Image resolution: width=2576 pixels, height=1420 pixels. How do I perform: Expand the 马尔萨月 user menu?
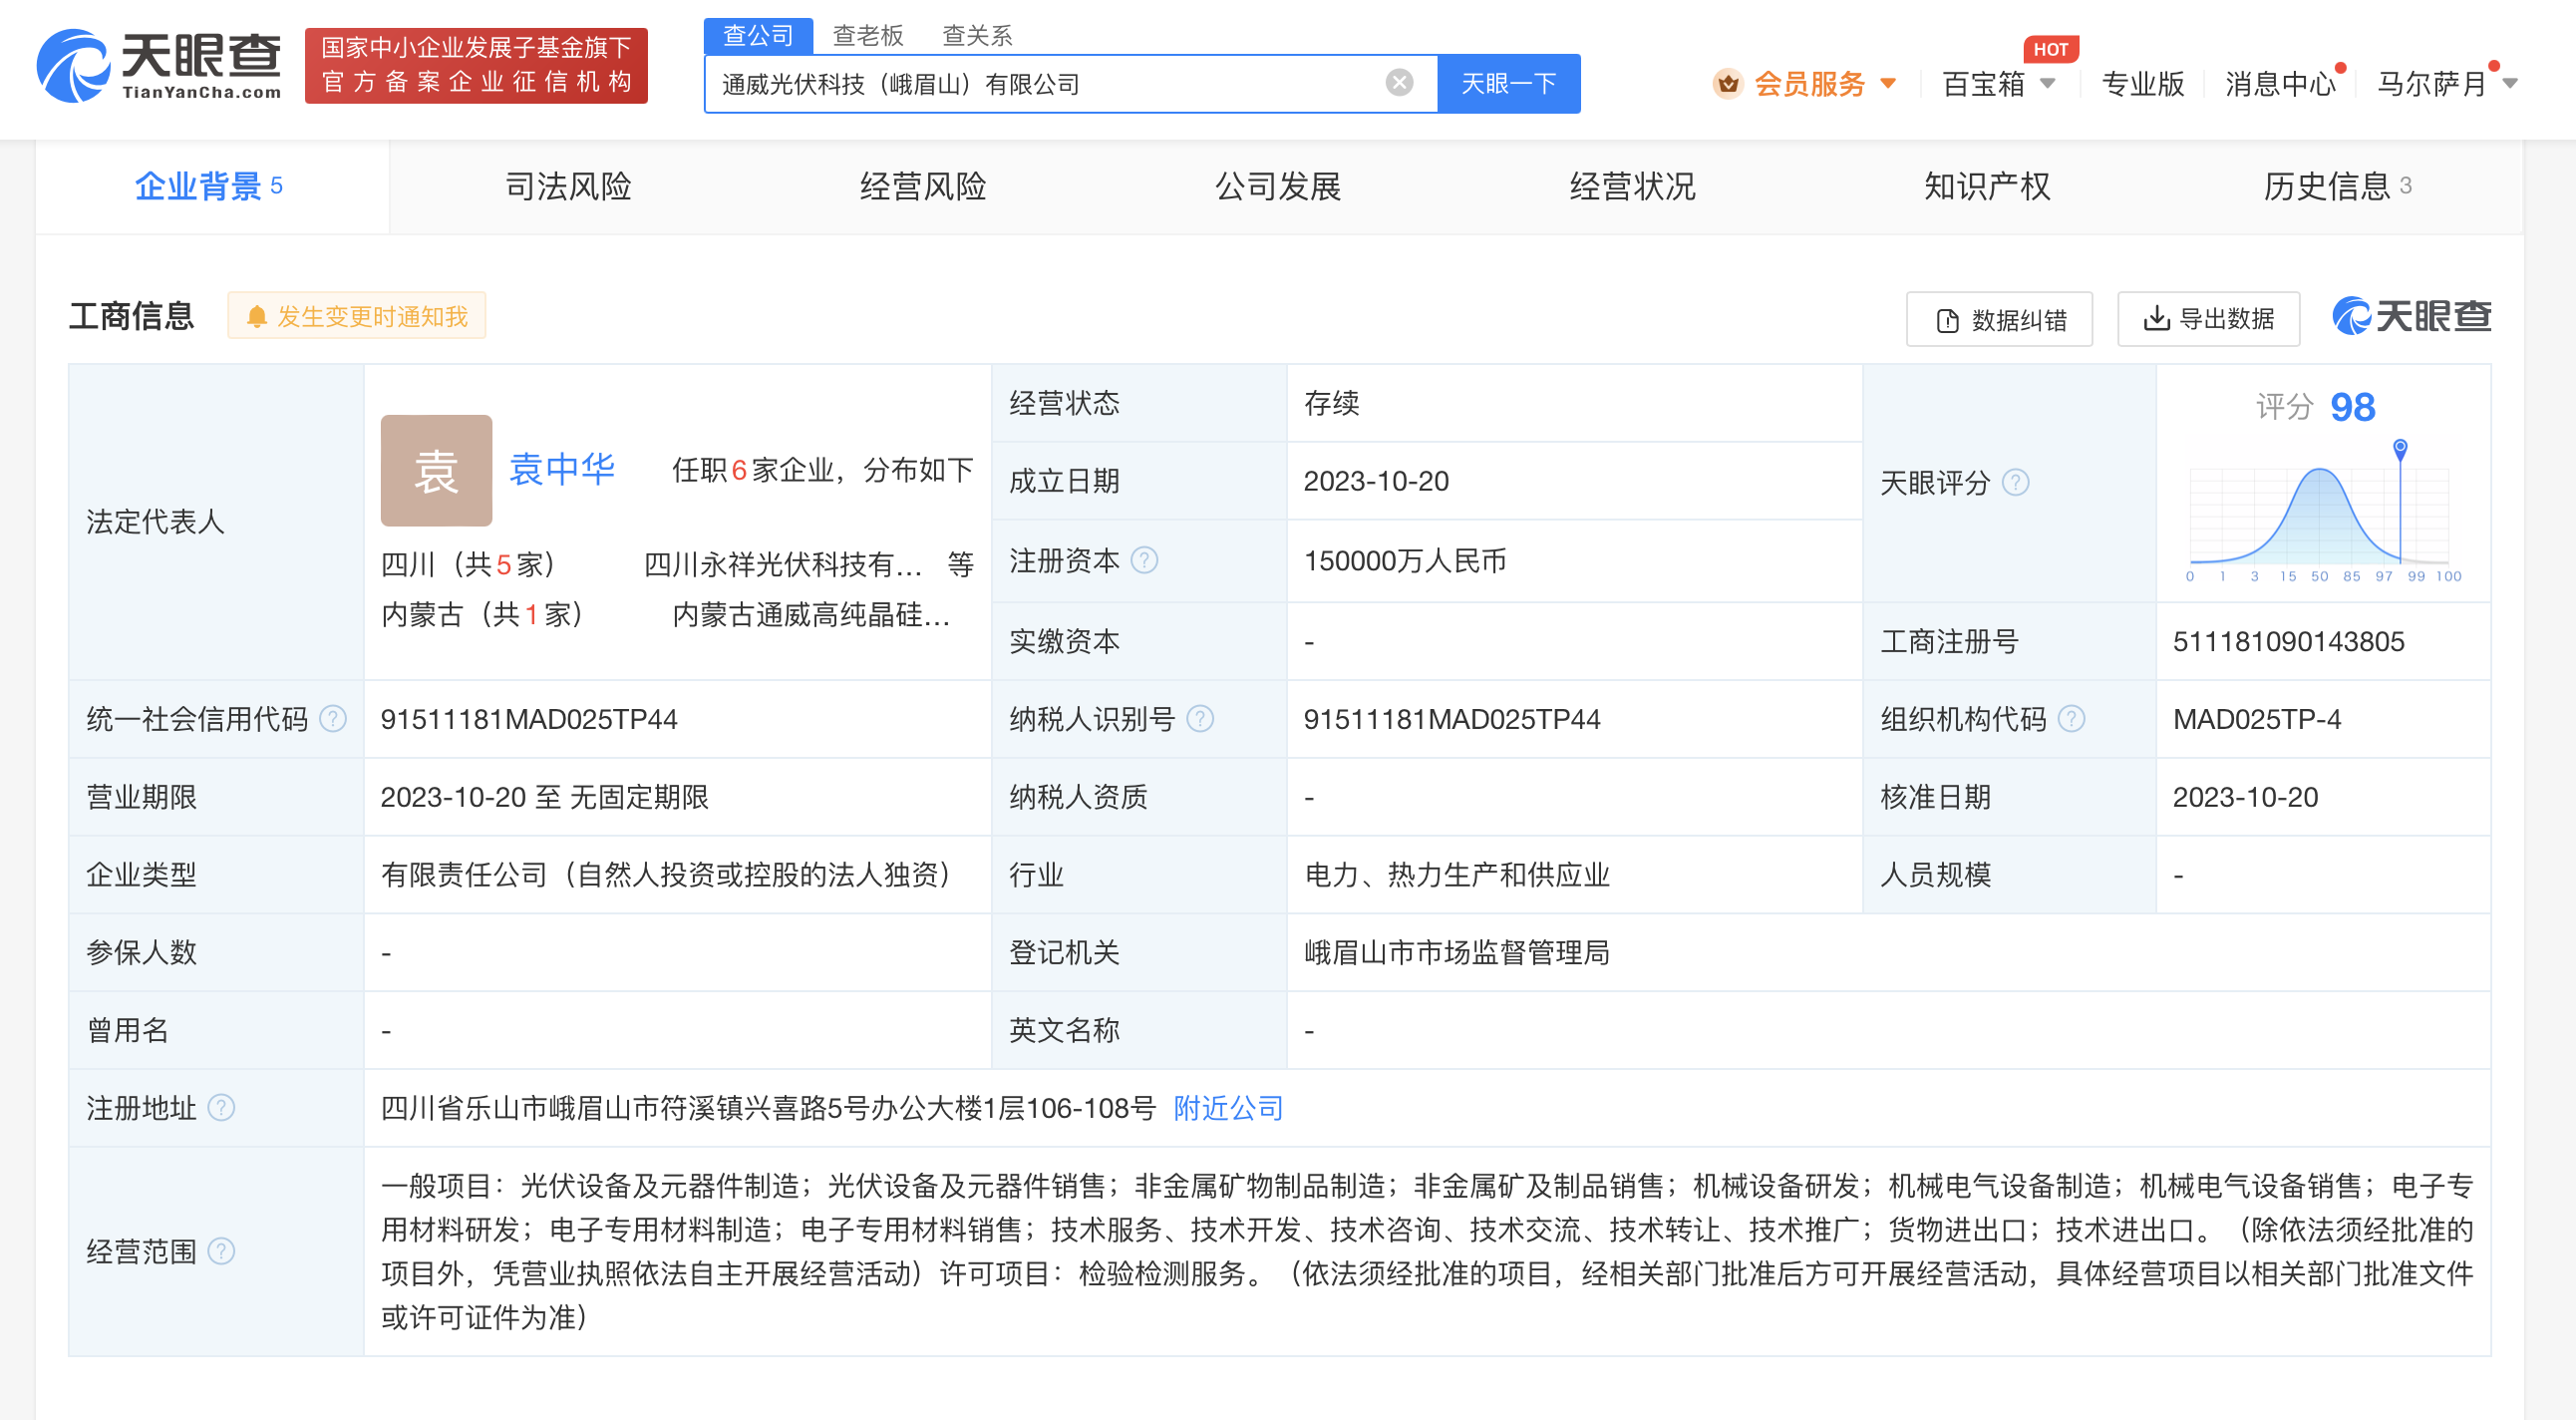point(2510,84)
